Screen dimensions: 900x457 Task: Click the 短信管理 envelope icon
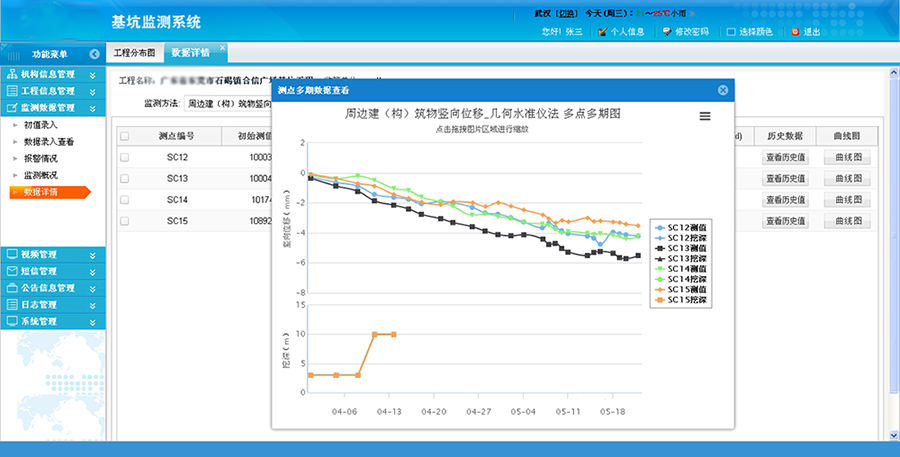tap(12, 271)
